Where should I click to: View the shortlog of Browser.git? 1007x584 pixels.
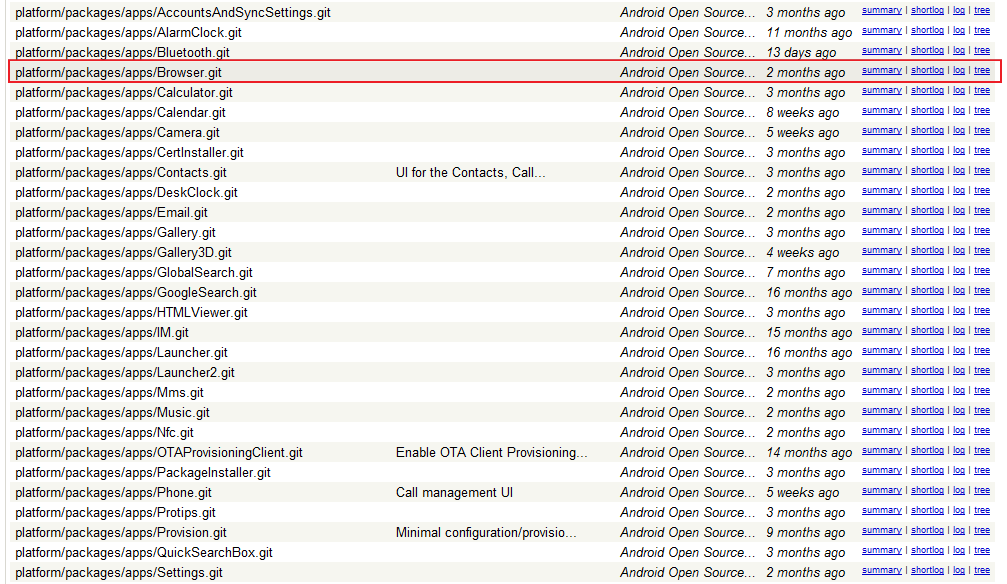pyautogui.click(x=927, y=70)
